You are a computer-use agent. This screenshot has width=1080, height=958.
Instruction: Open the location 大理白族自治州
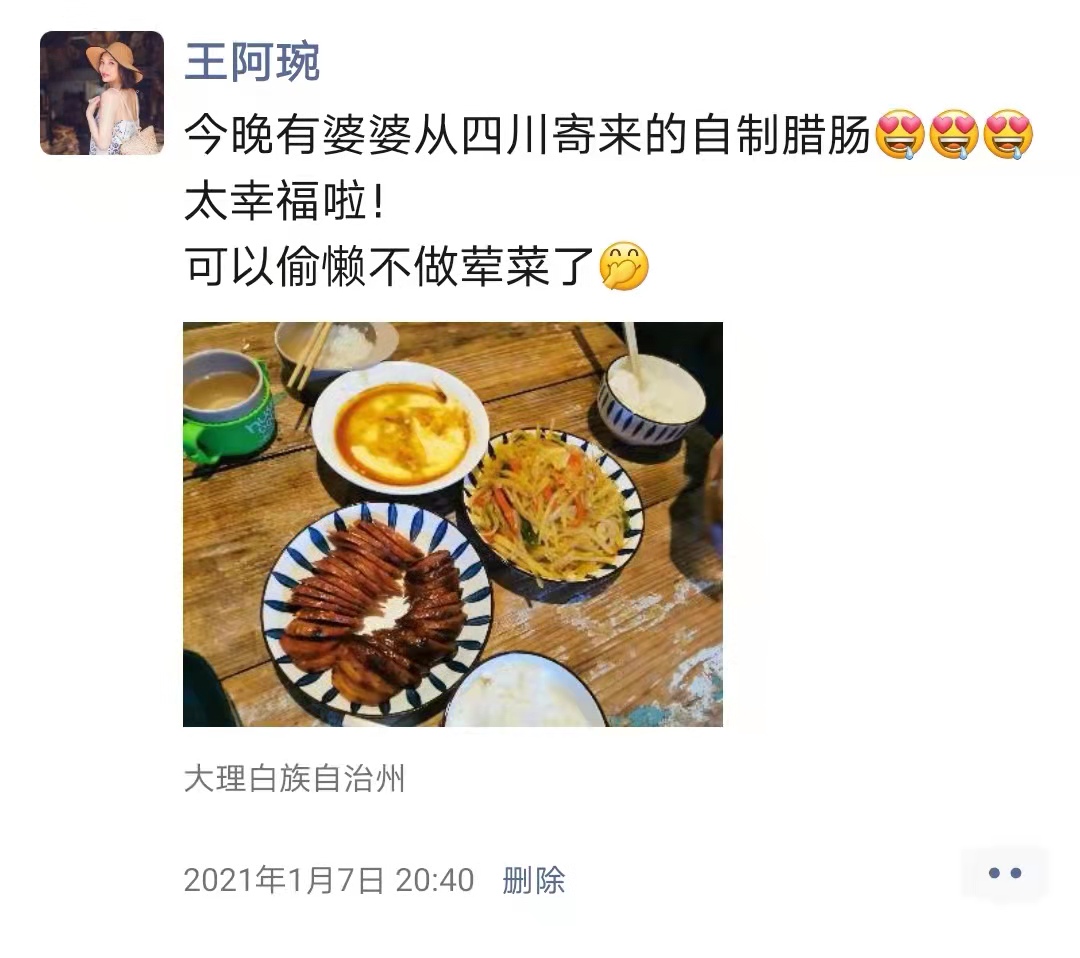coord(294,779)
